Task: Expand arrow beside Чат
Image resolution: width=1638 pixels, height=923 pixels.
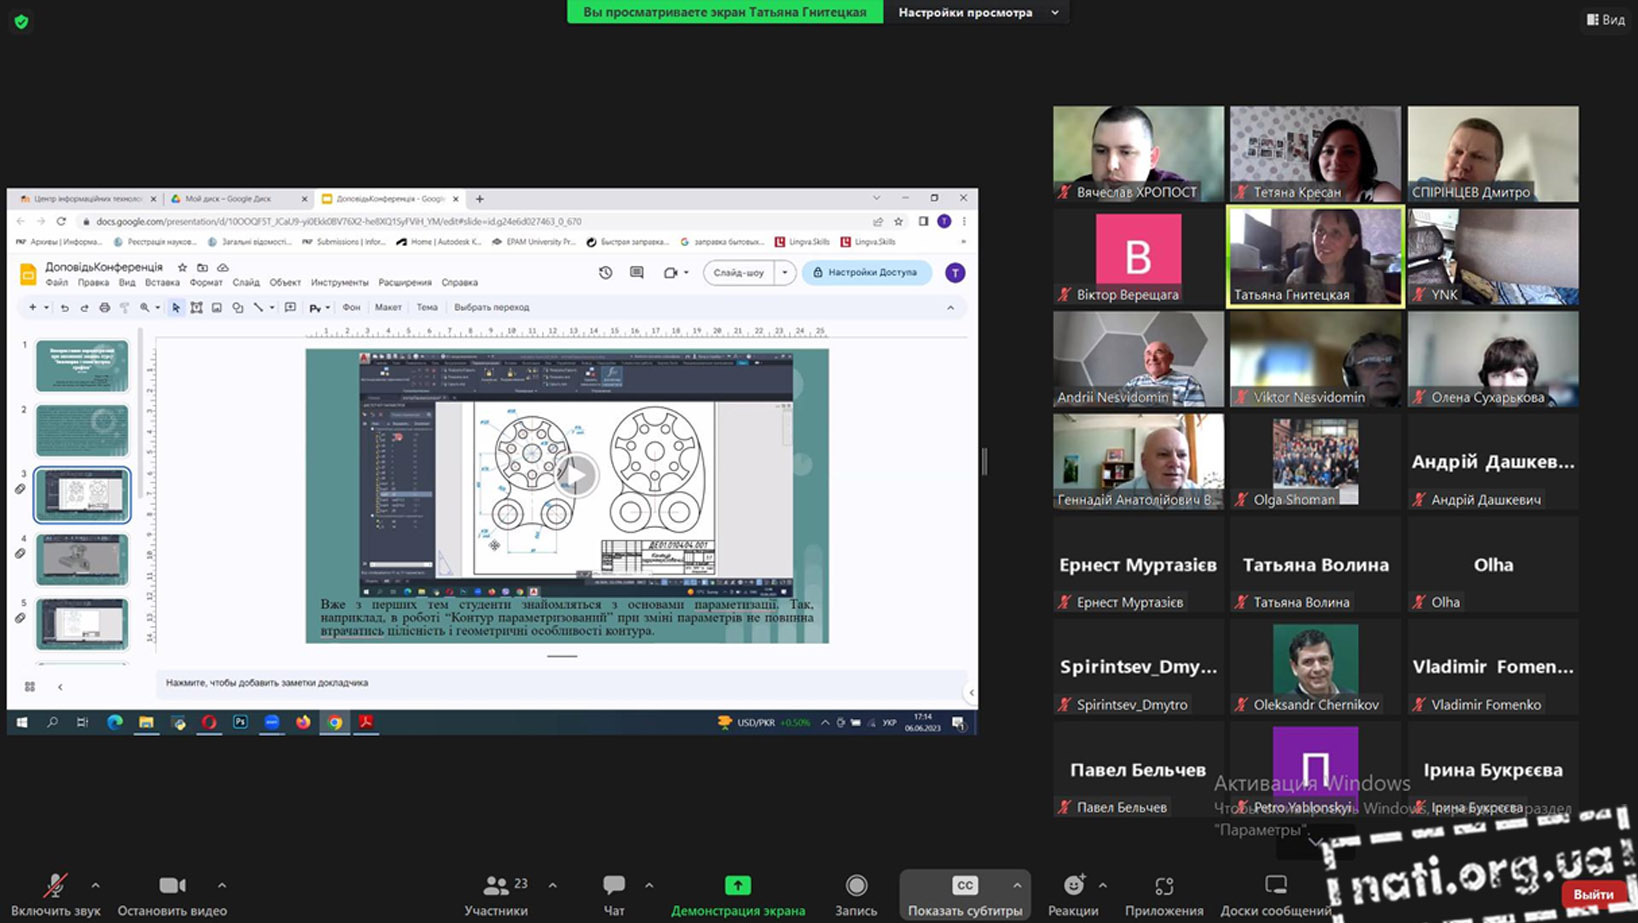Action: 649,885
